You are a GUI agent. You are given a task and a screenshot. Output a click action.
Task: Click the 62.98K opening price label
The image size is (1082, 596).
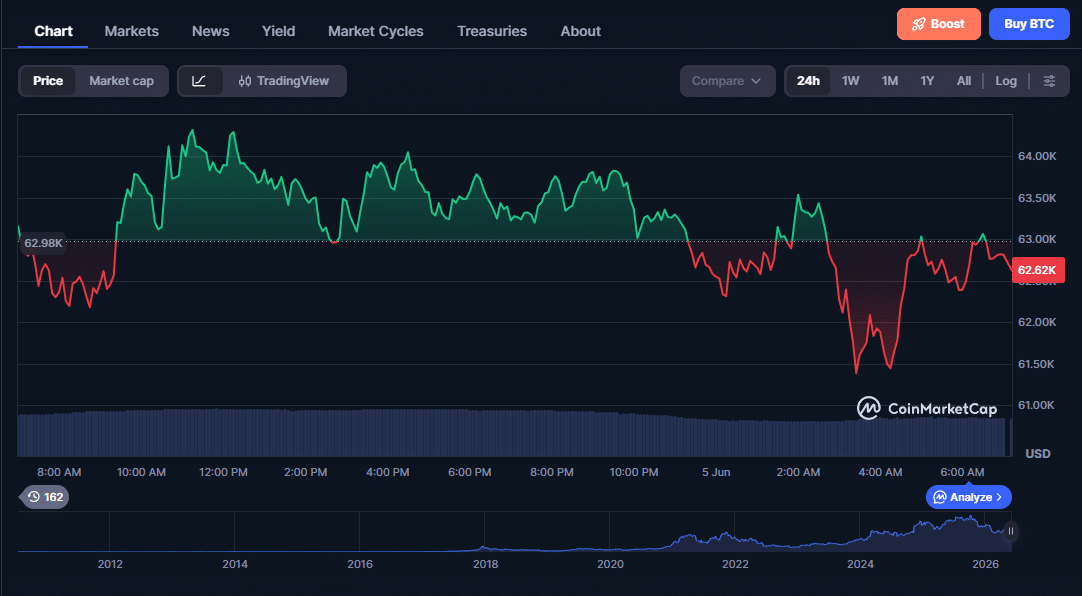tap(43, 243)
